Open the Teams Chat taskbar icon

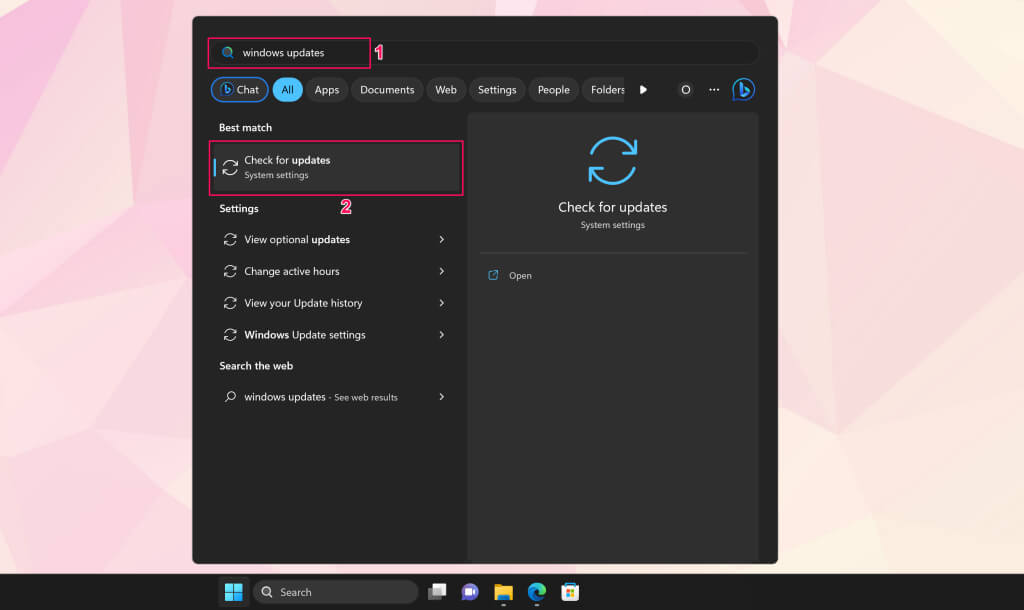pyautogui.click(x=470, y=592)
